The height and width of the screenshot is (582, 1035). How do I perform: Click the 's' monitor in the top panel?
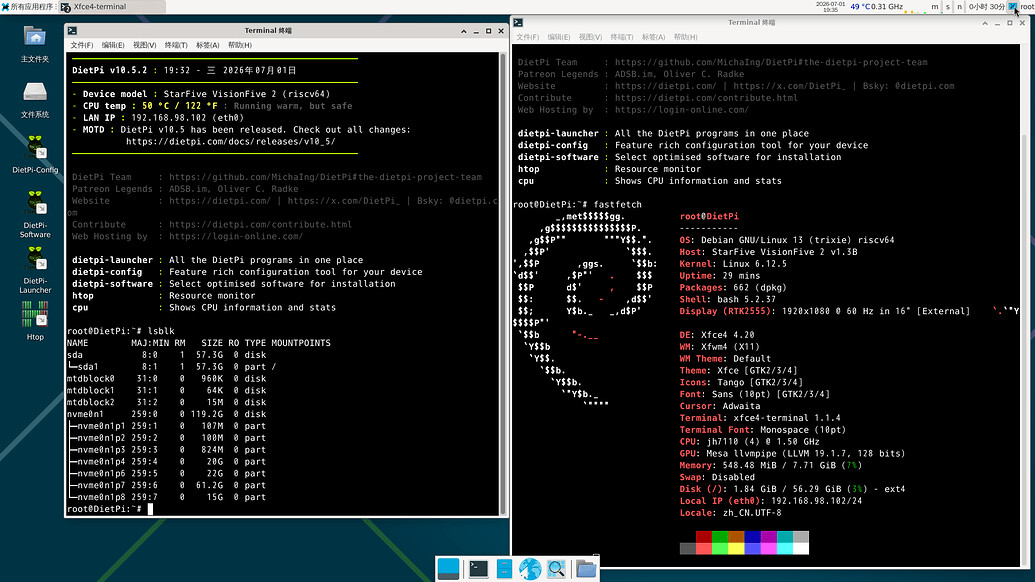click(x=948, y=7)
